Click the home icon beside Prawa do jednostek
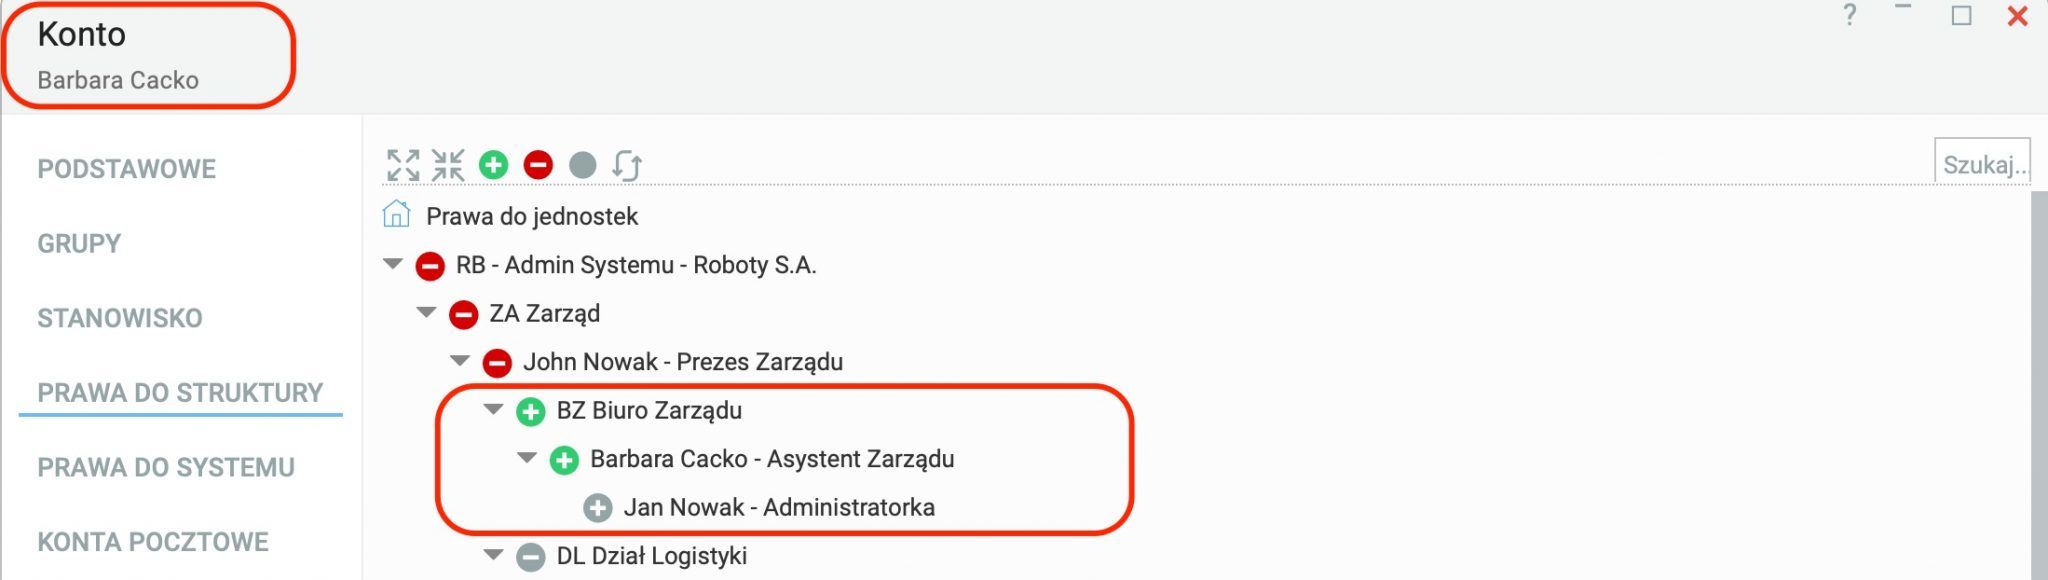This screenshot has width=2048, height=580. 396,214
